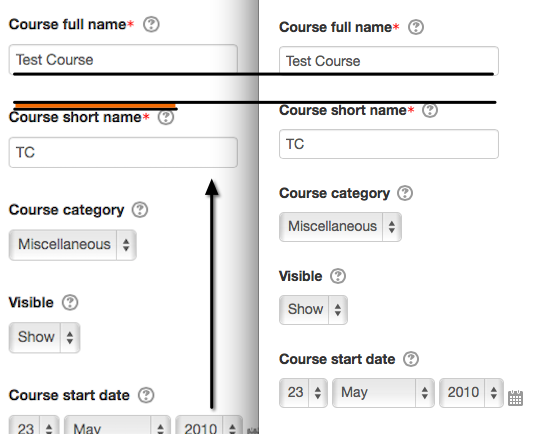The image size is (550, 434).
Task: Open calendar date picker icon on right
Action: 515,398
